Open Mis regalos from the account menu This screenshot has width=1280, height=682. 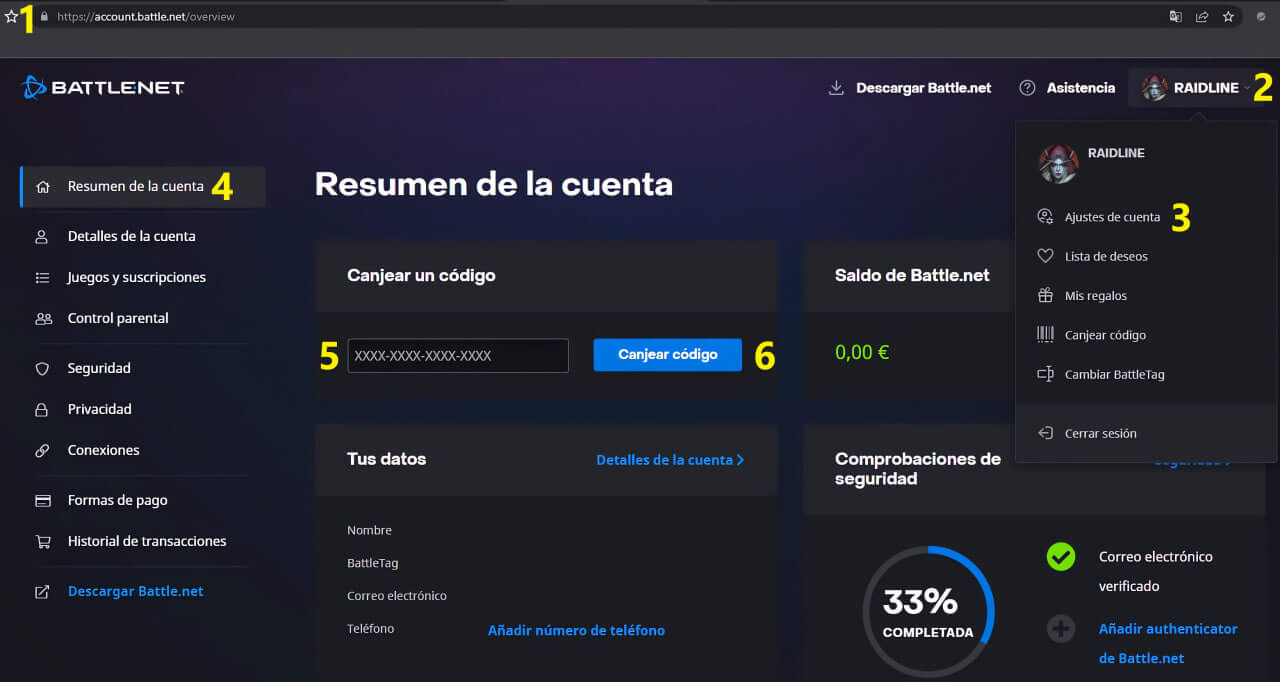coord(1095,296)
